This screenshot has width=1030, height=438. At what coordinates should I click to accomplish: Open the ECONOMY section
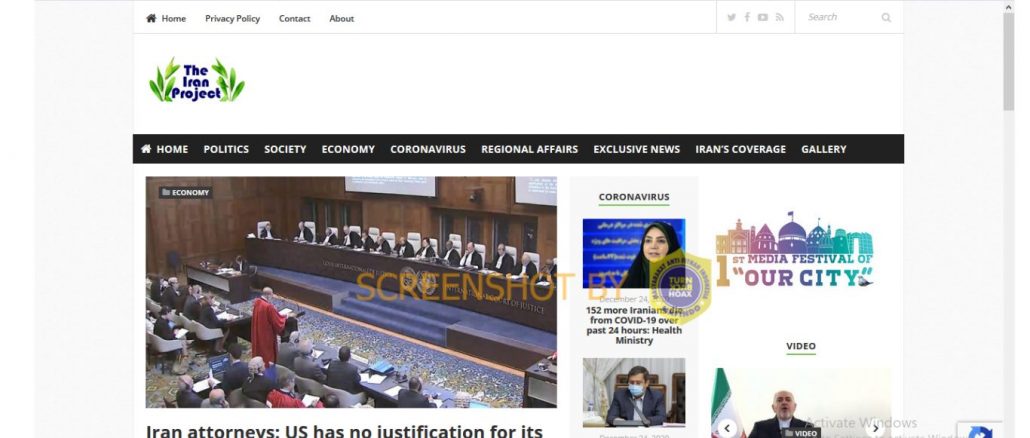[348, 149]
